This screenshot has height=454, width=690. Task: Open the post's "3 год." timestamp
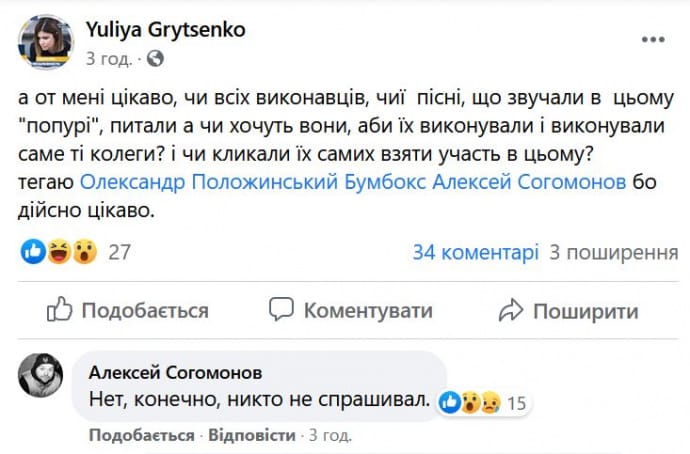109,59
